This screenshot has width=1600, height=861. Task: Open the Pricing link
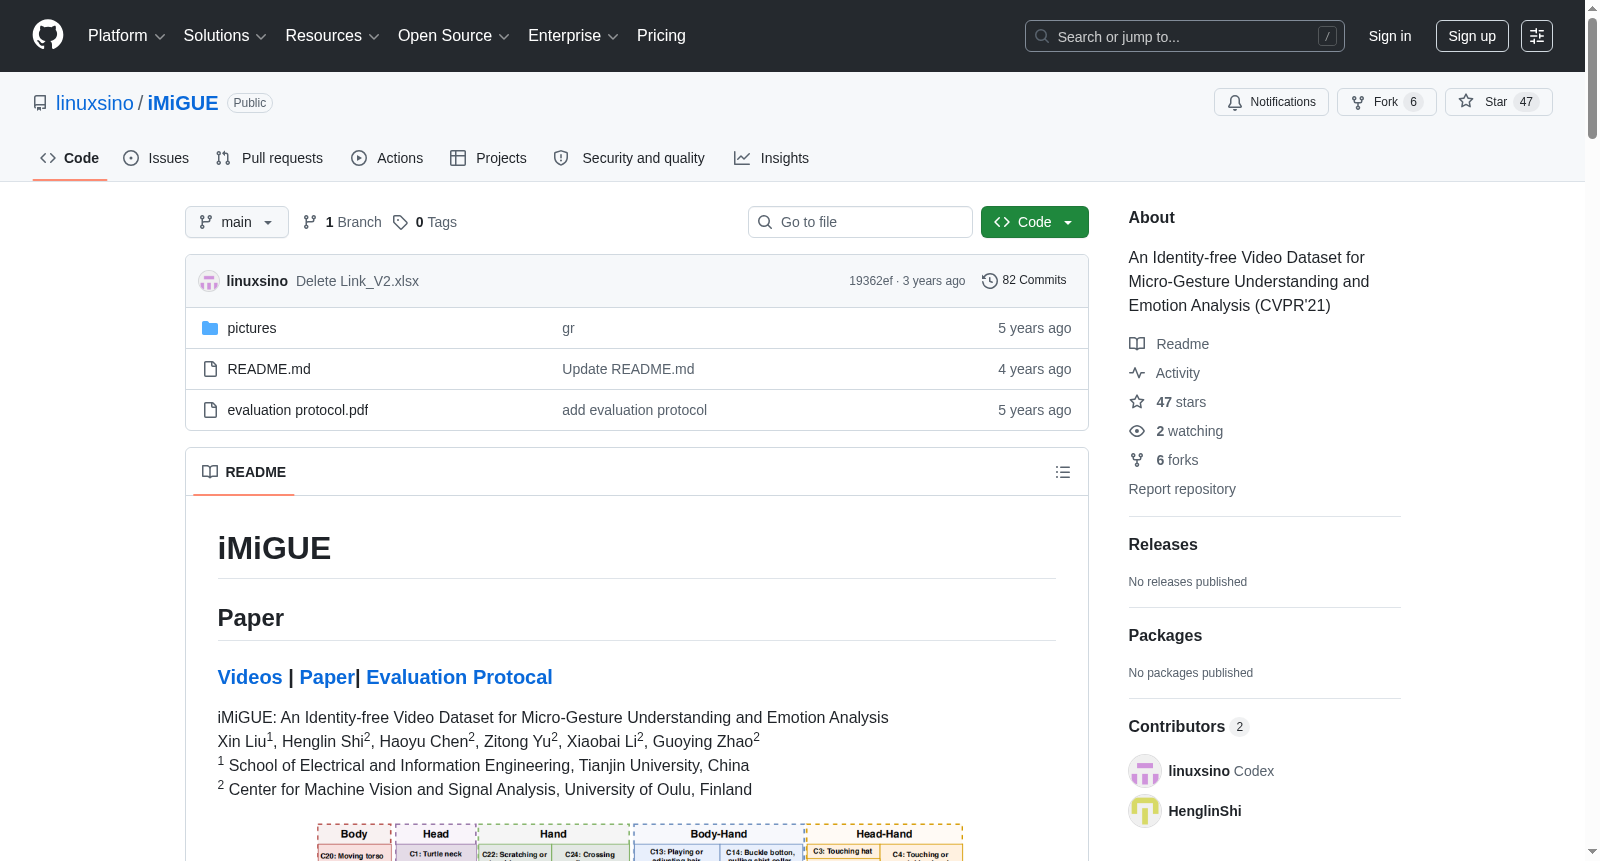[661, 36]
